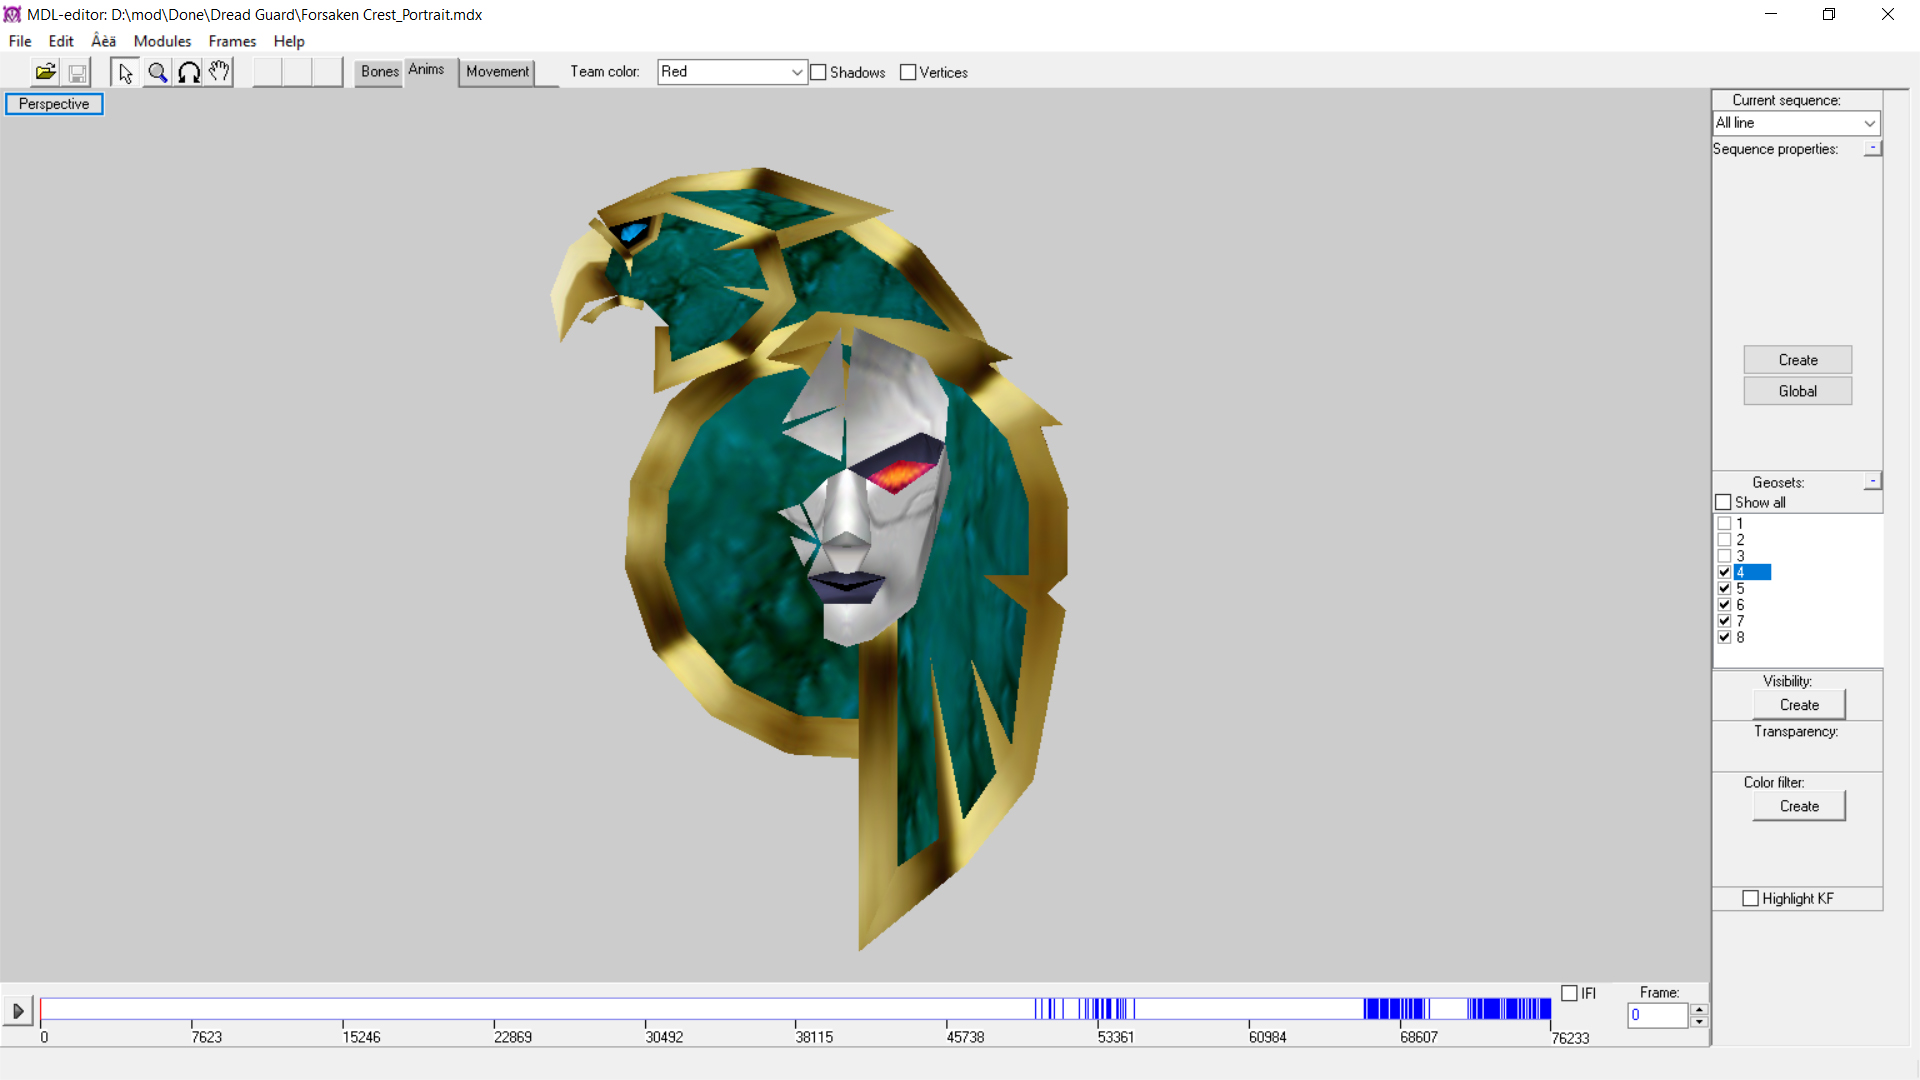This screenshot has height=1080, width=1920.
Task: Select the arrow pointer tool
Action: (x=125, y=72)
